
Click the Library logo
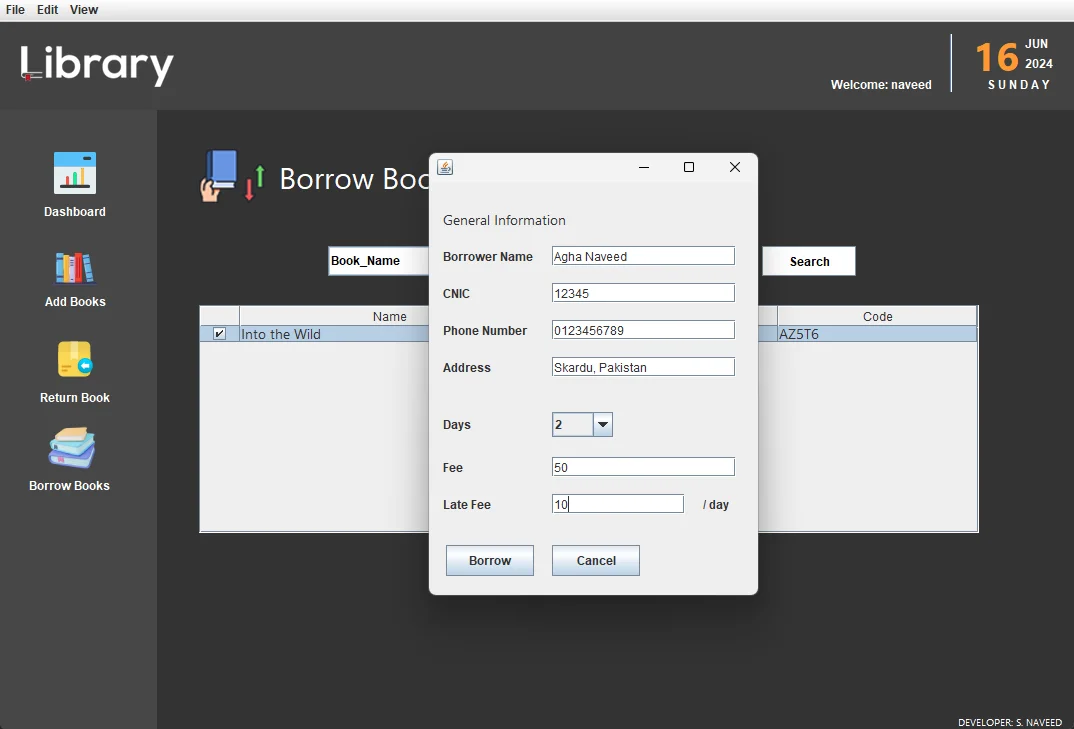click(97, 65)
